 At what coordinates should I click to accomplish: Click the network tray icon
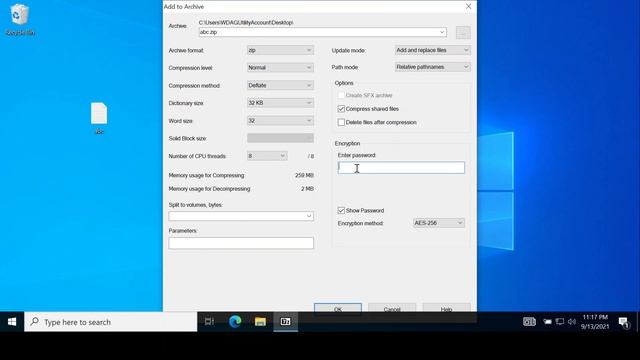pyautogui.click(x=560, y=322)
